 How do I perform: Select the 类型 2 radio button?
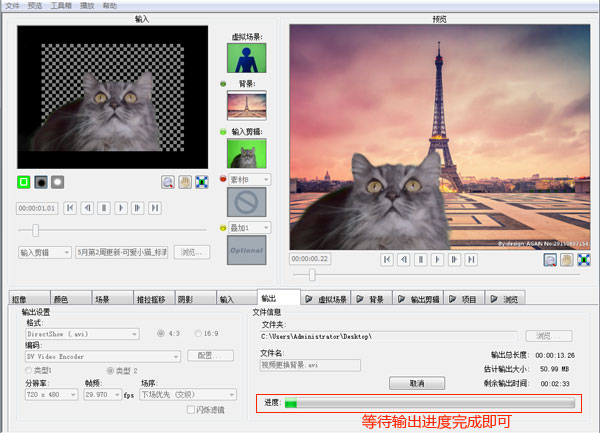click(x=110, y=370)
